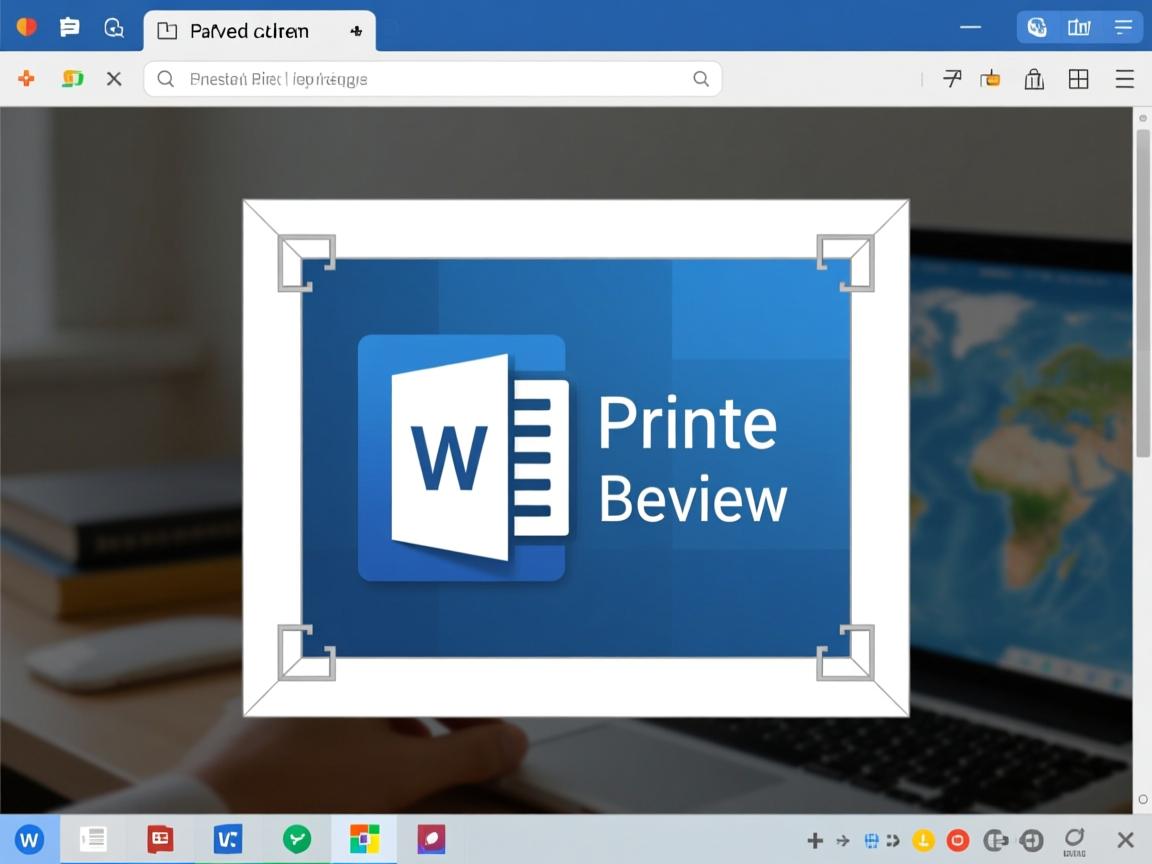Open the red presentation app in taskbar
Viewport: 1152px width, 864px height.
pyautogui.click(x=160, y=840)
